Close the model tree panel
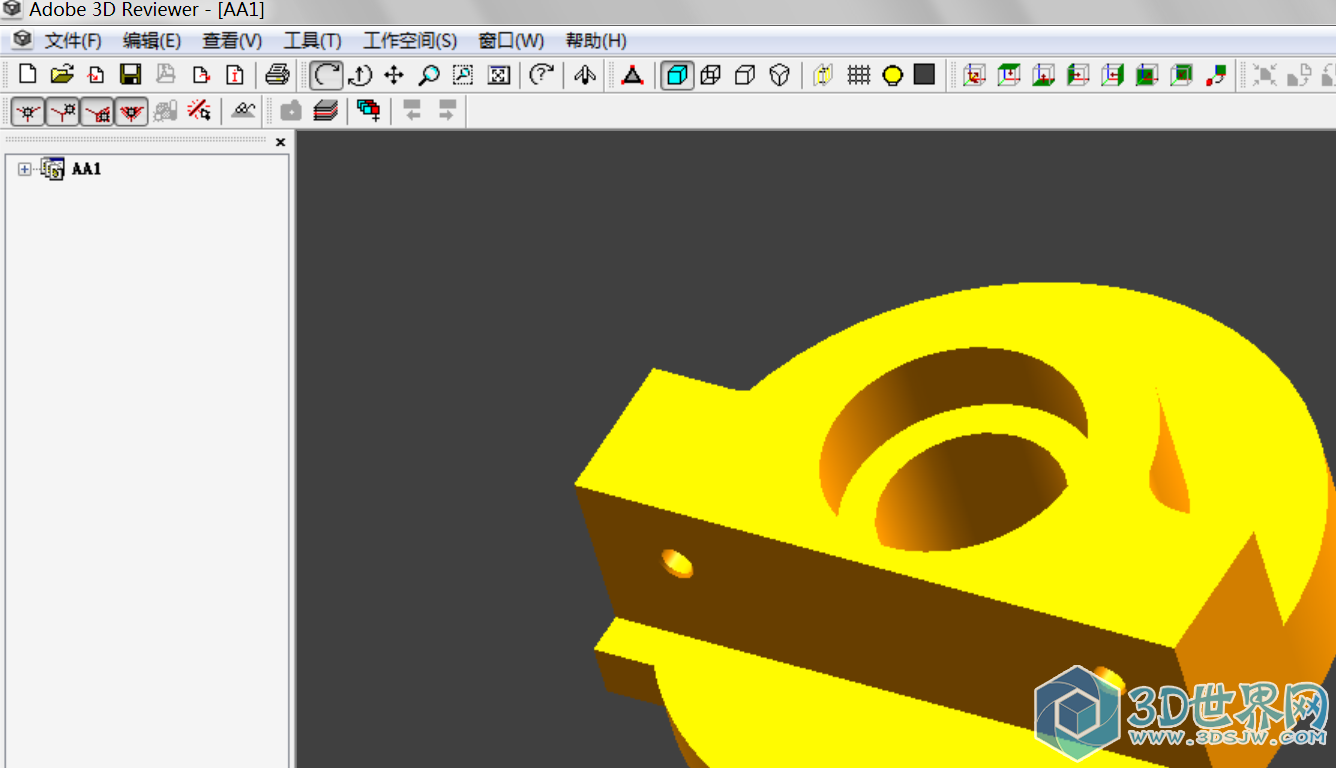 [x=280, y=142]
